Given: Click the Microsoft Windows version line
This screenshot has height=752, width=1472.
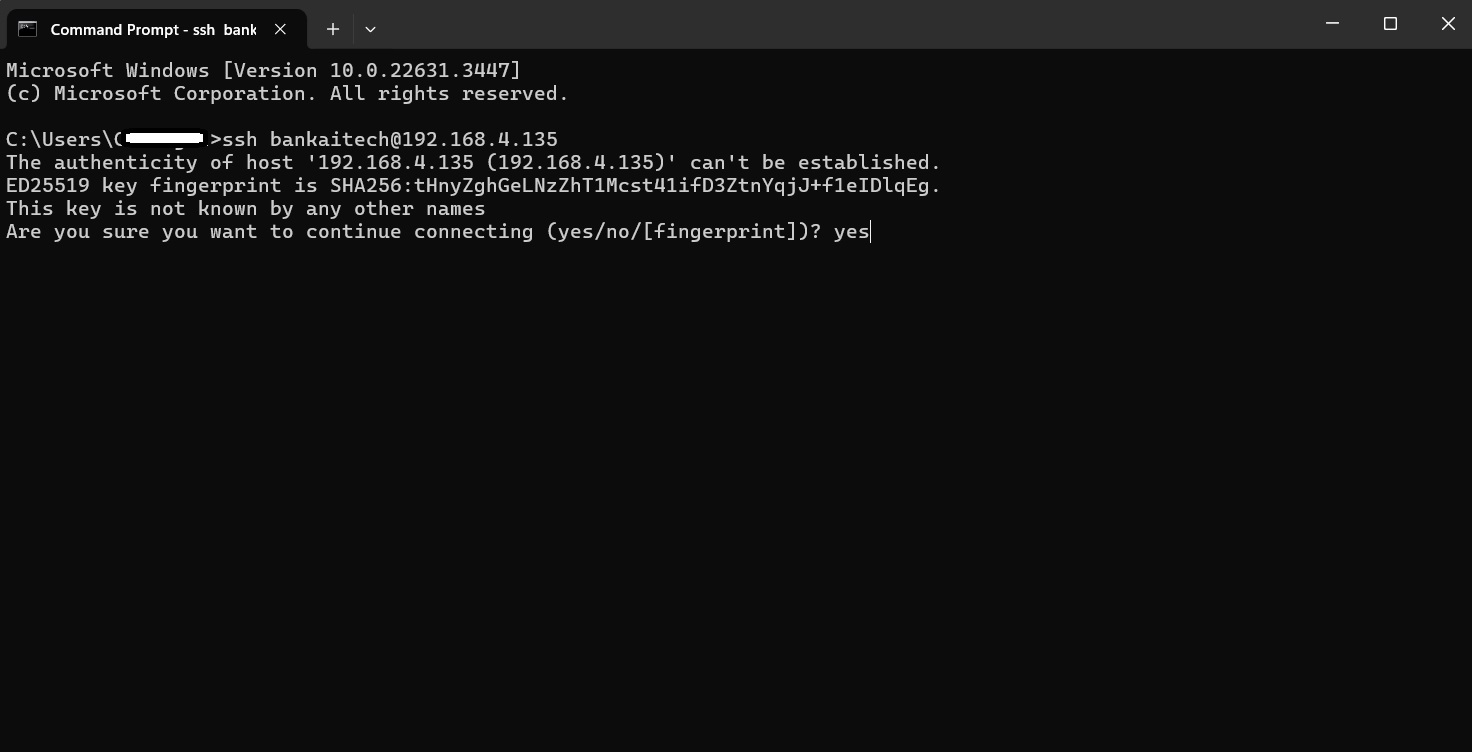Looking at the screenshot, I should coord(262,70).
